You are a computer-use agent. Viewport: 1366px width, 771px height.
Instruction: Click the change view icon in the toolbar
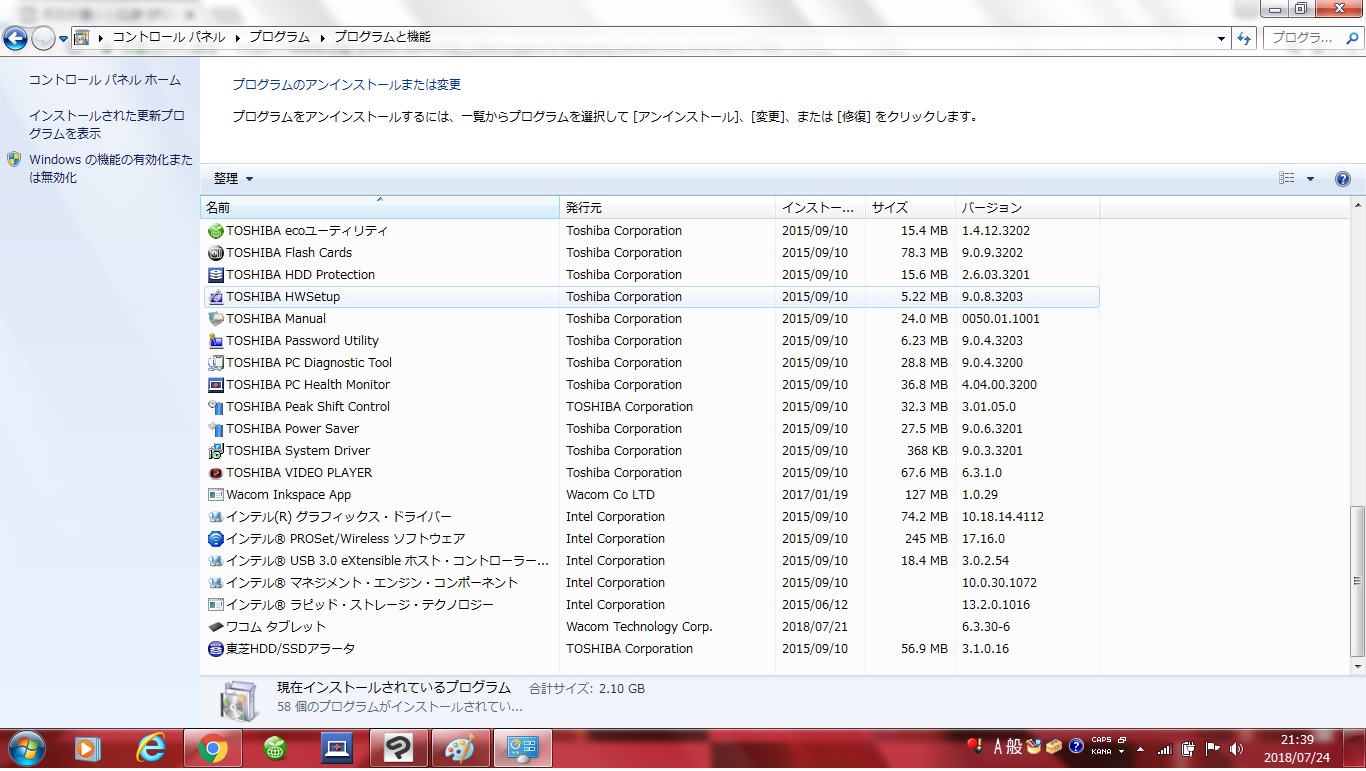pos(1287,179)
